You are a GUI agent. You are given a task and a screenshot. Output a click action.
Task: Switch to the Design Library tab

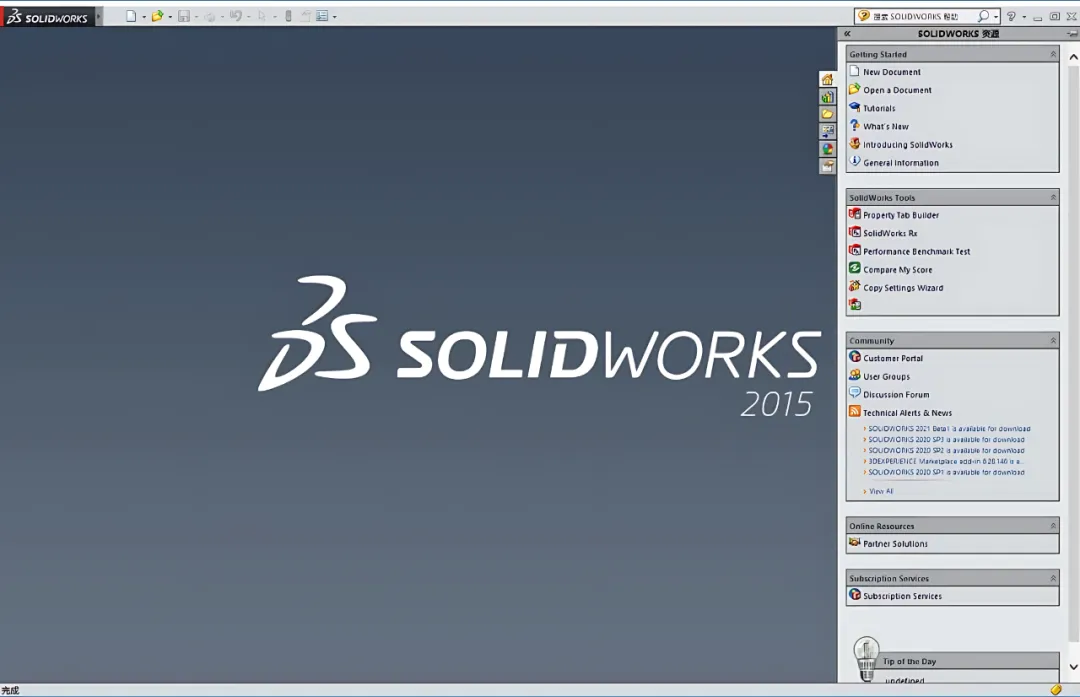click(x=827, y=97)
